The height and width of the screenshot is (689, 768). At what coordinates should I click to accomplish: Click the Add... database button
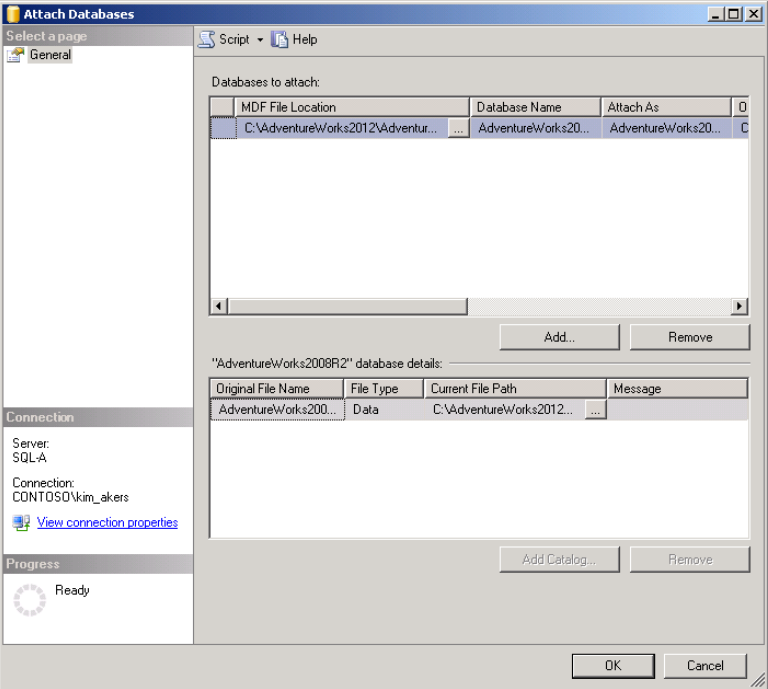(x=559, y=337)
